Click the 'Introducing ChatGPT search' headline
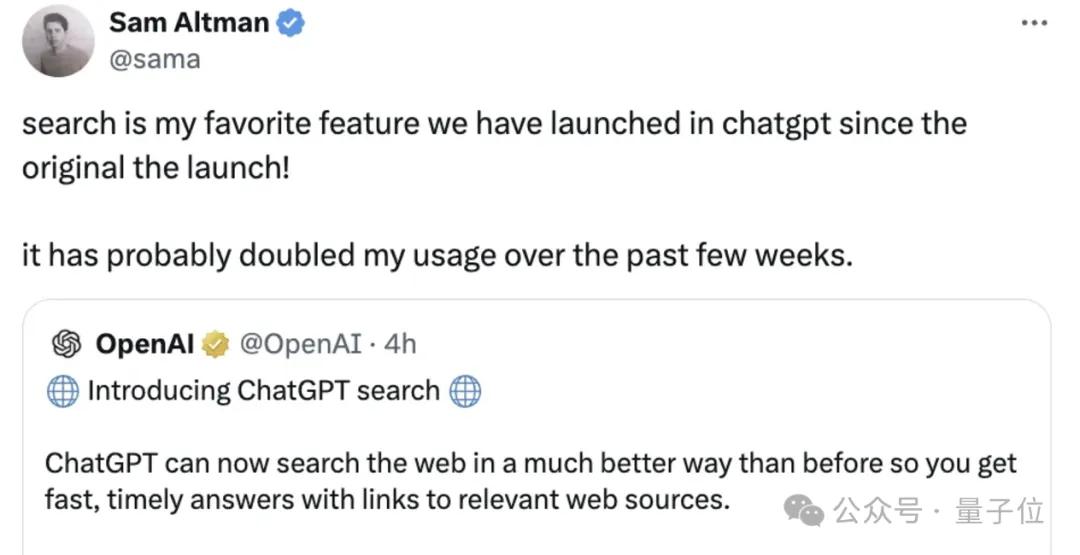 (264, 391)
